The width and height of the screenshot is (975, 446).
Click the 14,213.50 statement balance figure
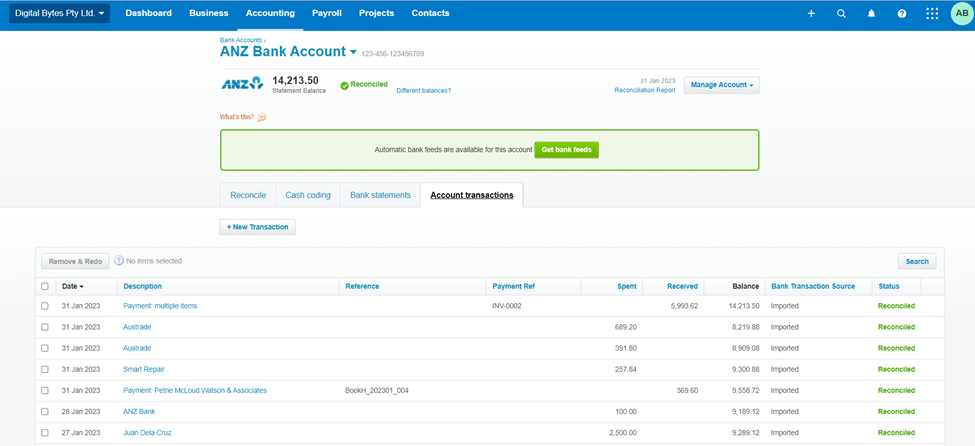point(295,80)
